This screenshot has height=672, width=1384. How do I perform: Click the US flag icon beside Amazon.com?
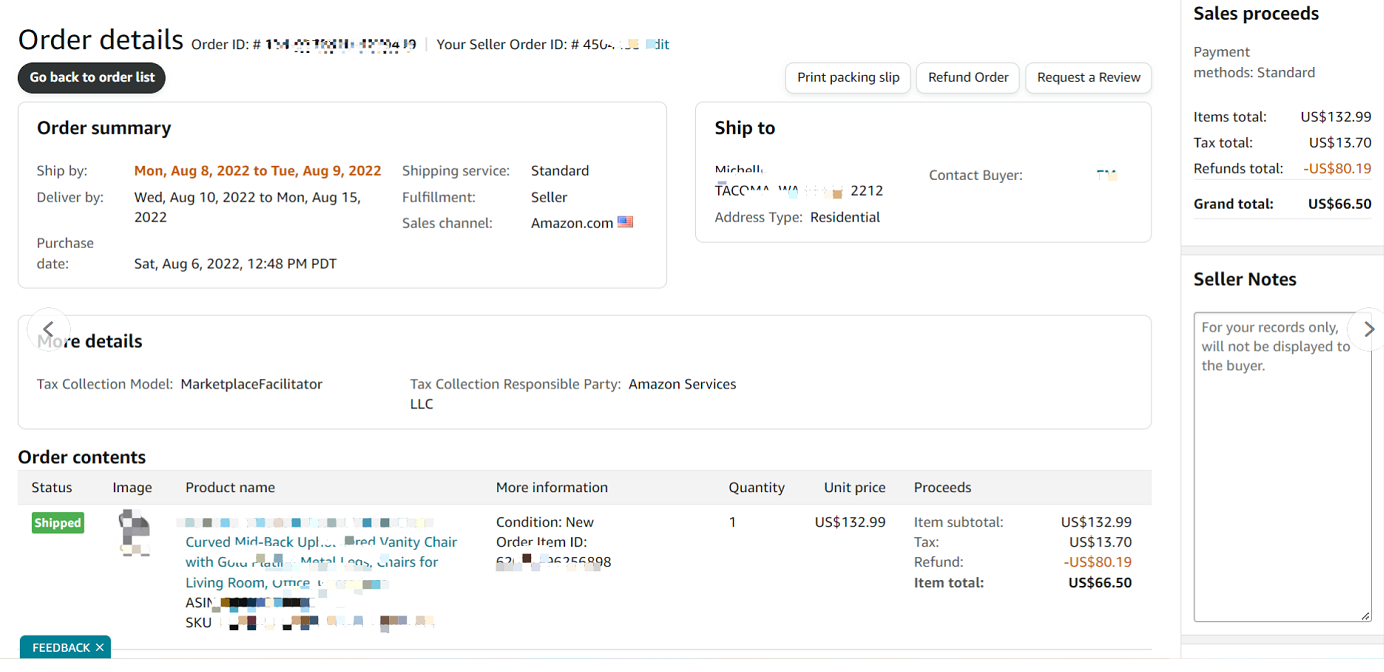[x=626, y=223]
